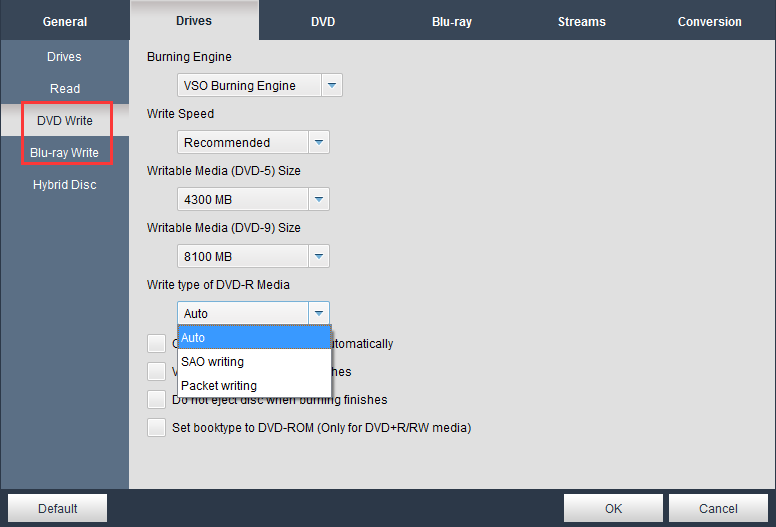
Task: Open the Blu-ray tab
Action: point(452,21)
